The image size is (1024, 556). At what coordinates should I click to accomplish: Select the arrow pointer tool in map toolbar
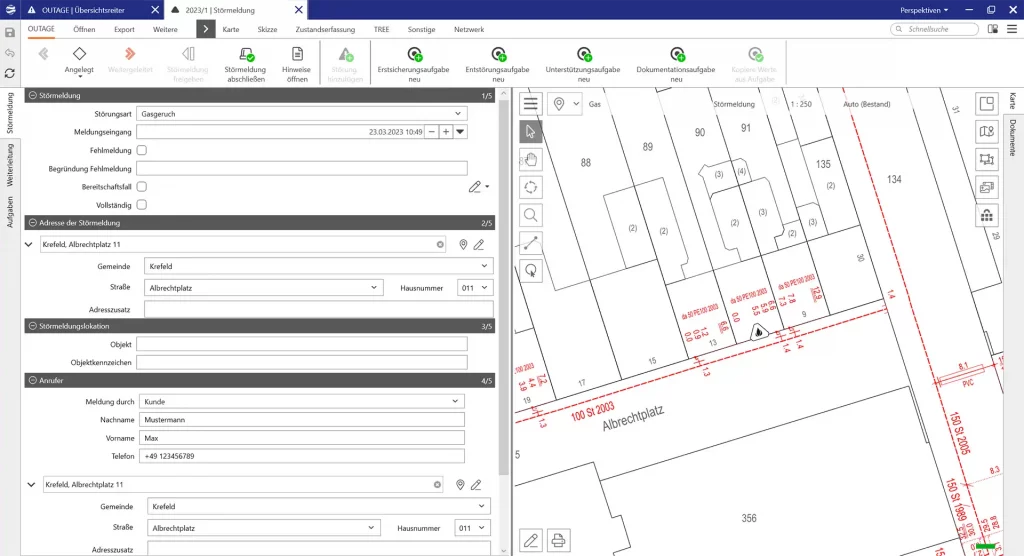[x=531, y=132]
